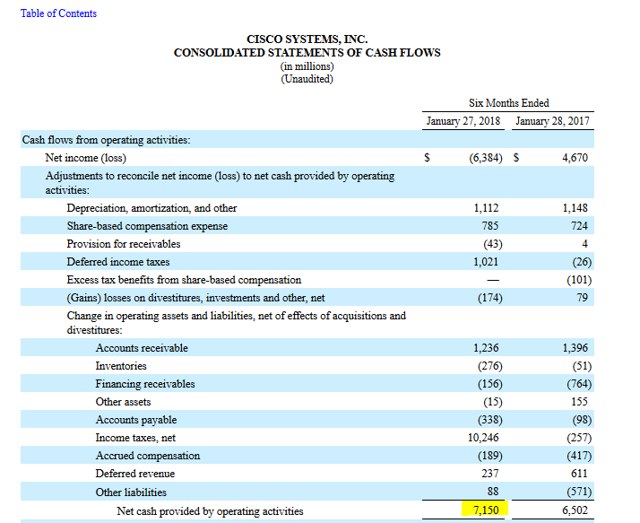Select the January 27, 2018 column header
Viewport: 640px width, 523px height.
(463, 122)
